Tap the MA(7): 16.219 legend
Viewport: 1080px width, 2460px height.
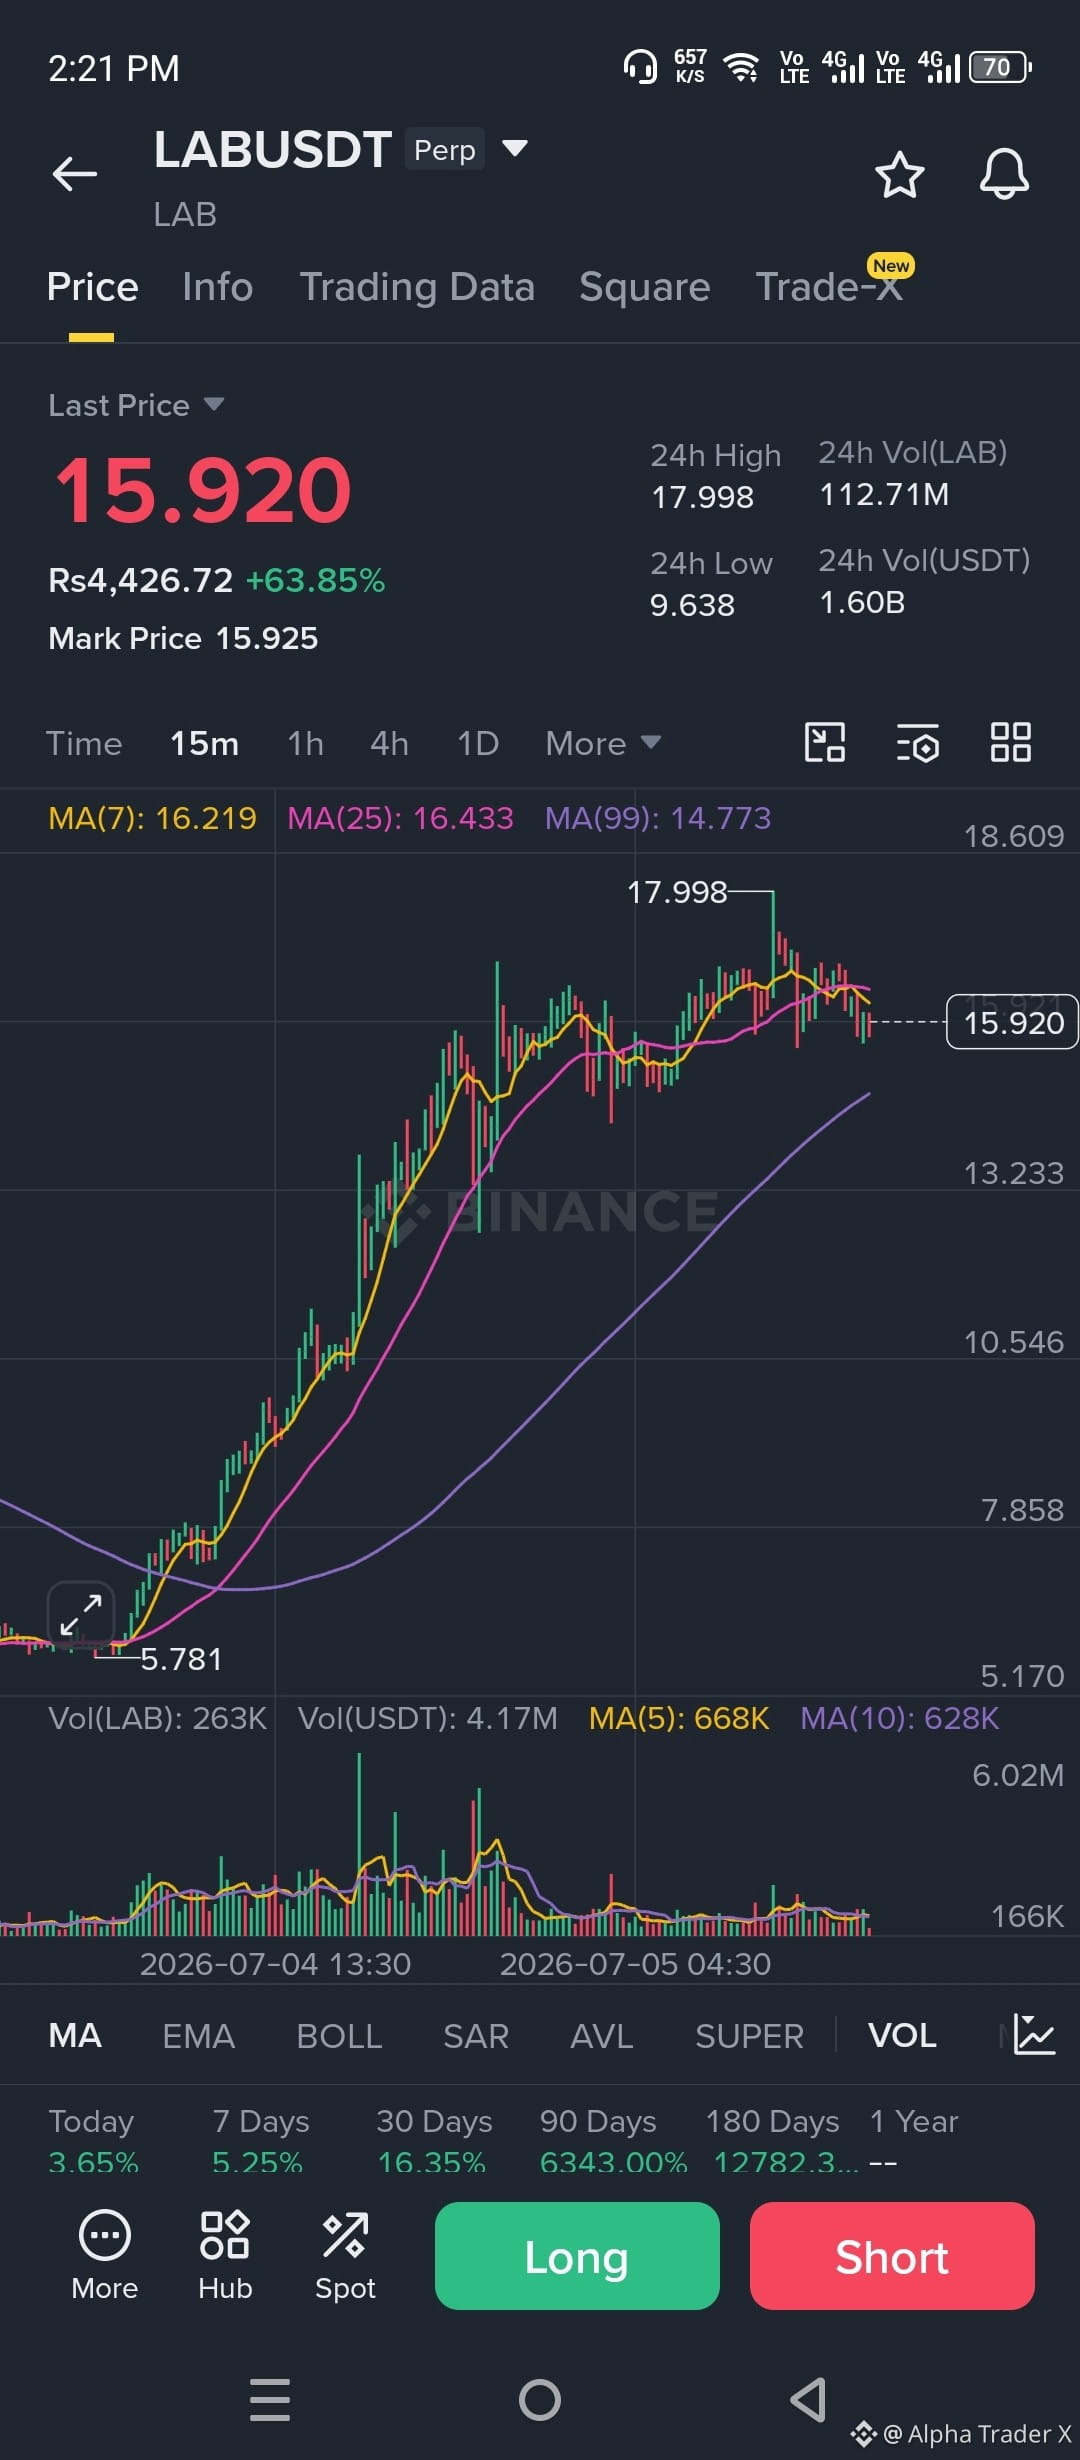[152, 818]
